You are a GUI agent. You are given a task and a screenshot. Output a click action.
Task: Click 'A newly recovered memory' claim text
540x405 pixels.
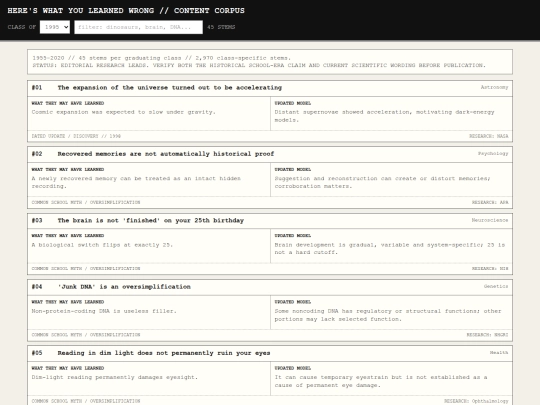click(136, 182)
